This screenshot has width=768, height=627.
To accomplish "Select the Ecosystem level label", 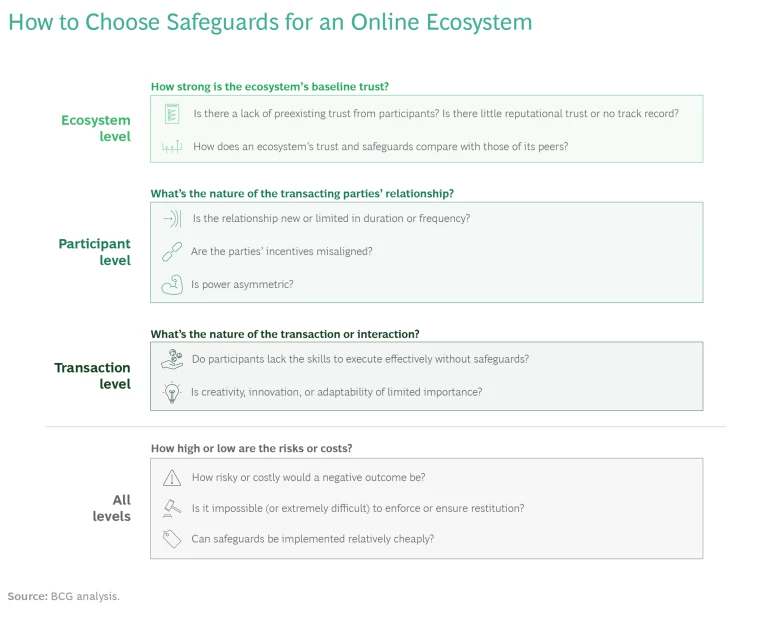I will pyautogui.click(x=96, y=128).
